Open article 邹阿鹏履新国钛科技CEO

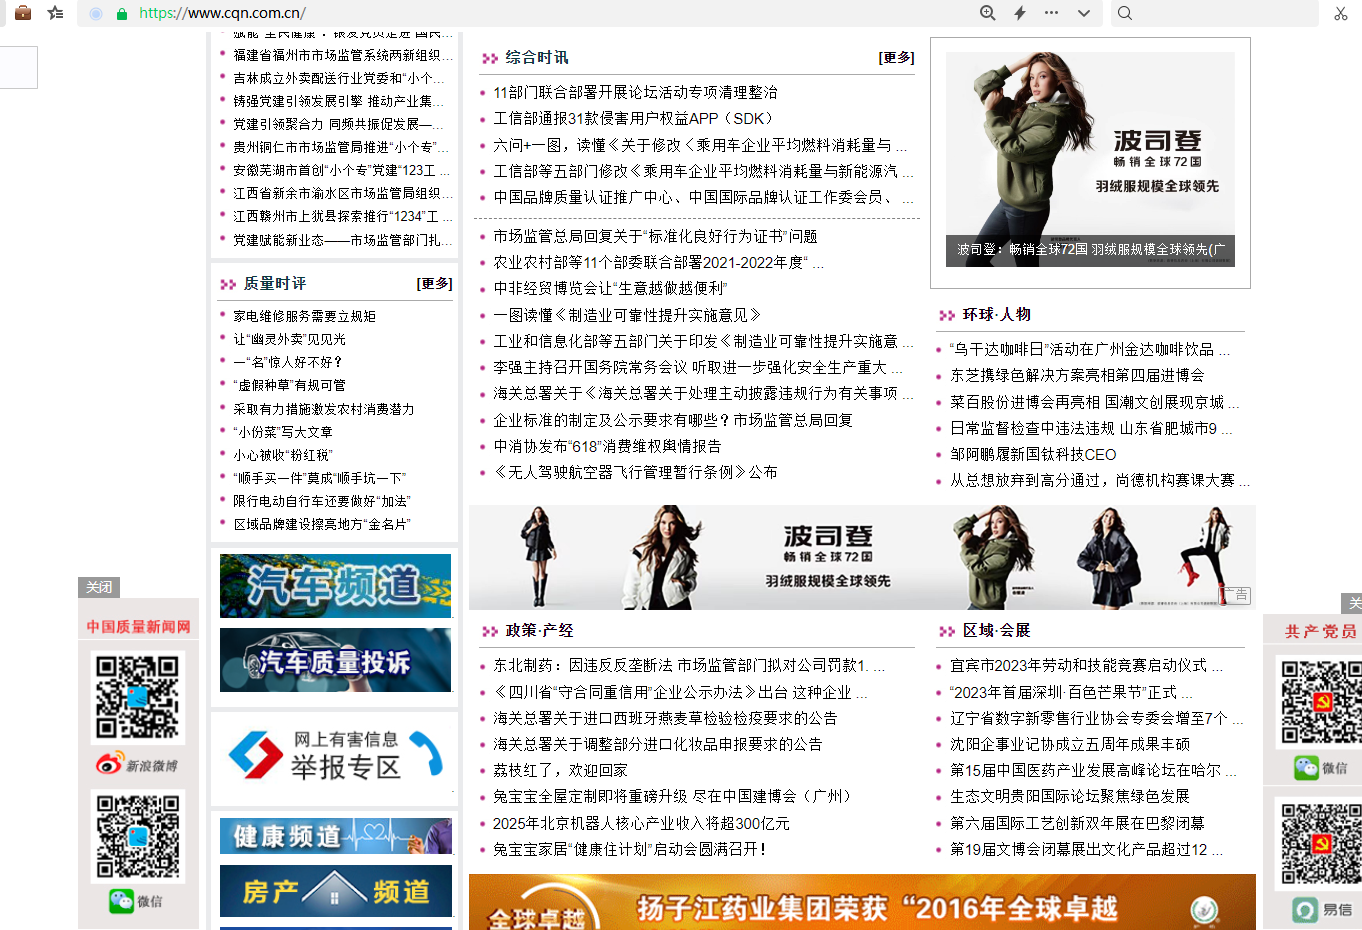pos(1033,454)
